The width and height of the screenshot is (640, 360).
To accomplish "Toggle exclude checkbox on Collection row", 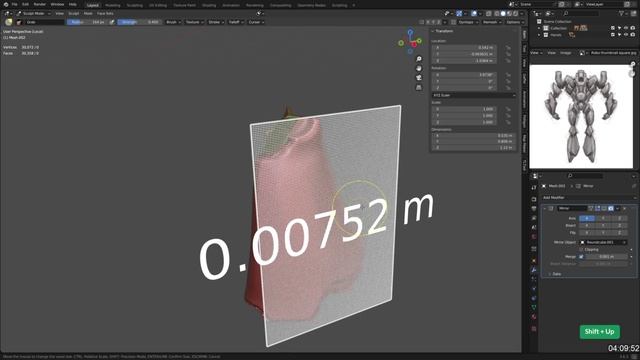I will [613, 28].
